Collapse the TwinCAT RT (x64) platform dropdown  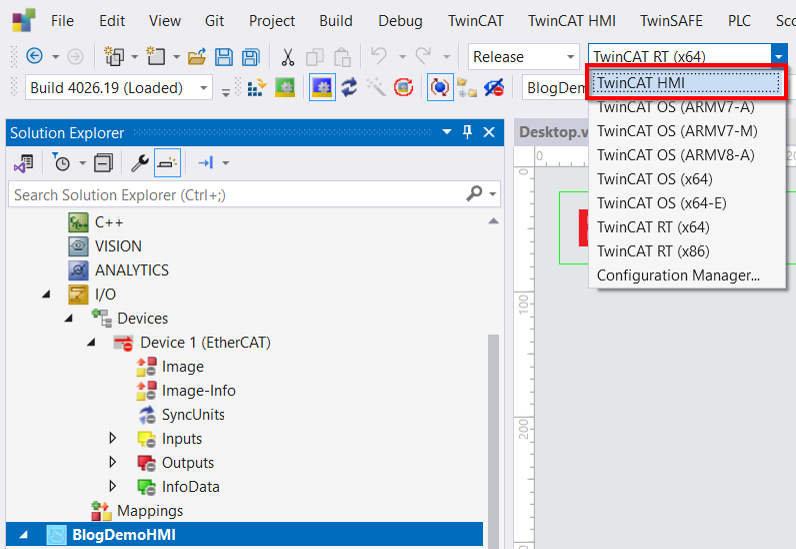779,56
